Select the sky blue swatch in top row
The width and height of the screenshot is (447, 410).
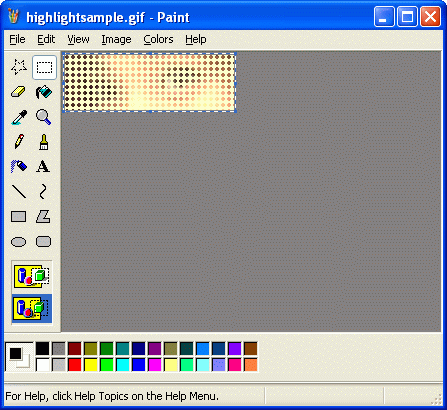(203, 349)
